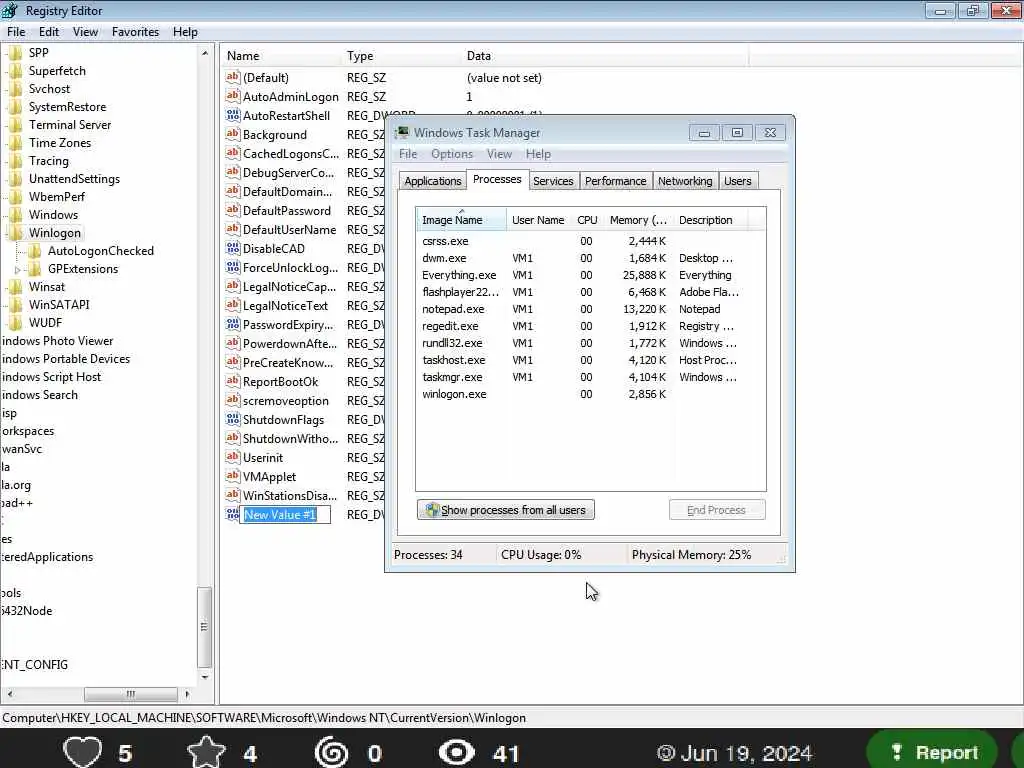Switch to the Users tab
The image size is (1024, 768).
[x=738, y=181]
